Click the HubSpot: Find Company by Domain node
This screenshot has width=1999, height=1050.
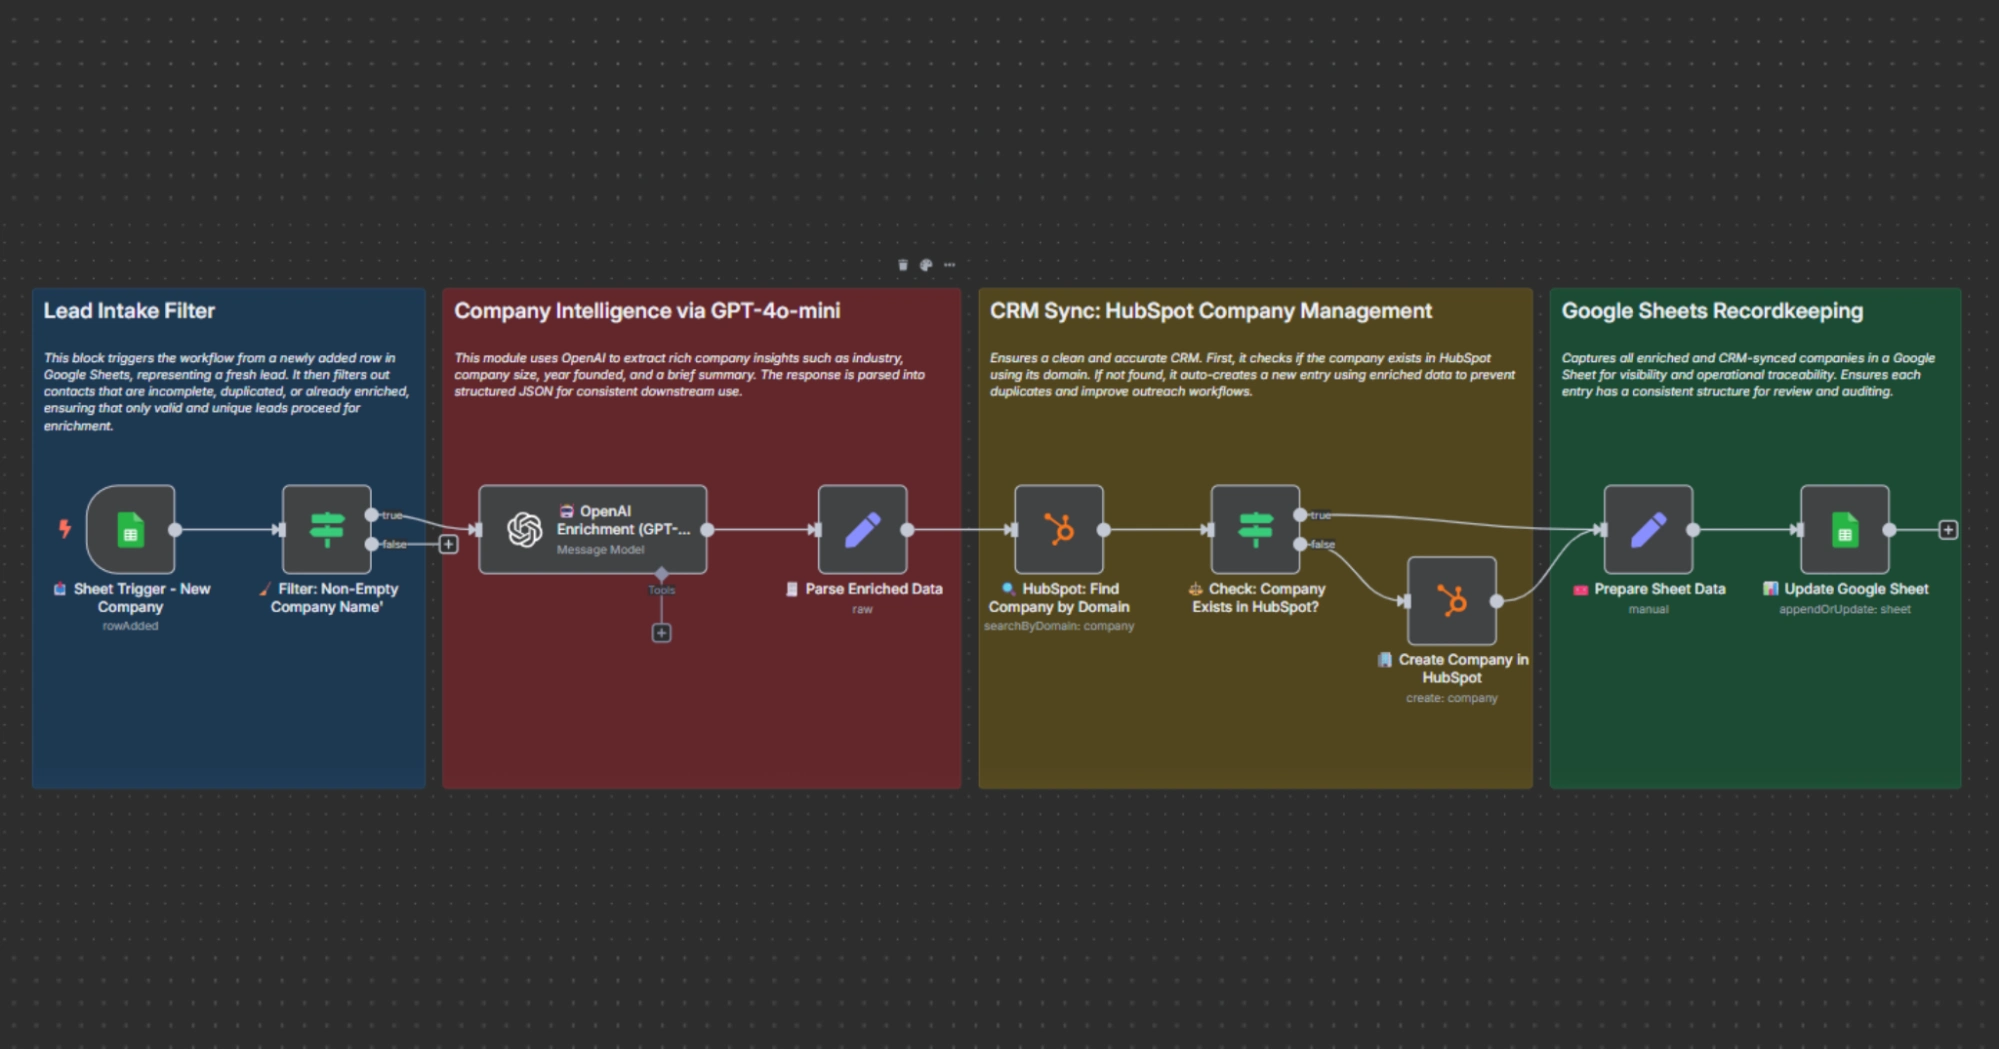(1061, 530)
